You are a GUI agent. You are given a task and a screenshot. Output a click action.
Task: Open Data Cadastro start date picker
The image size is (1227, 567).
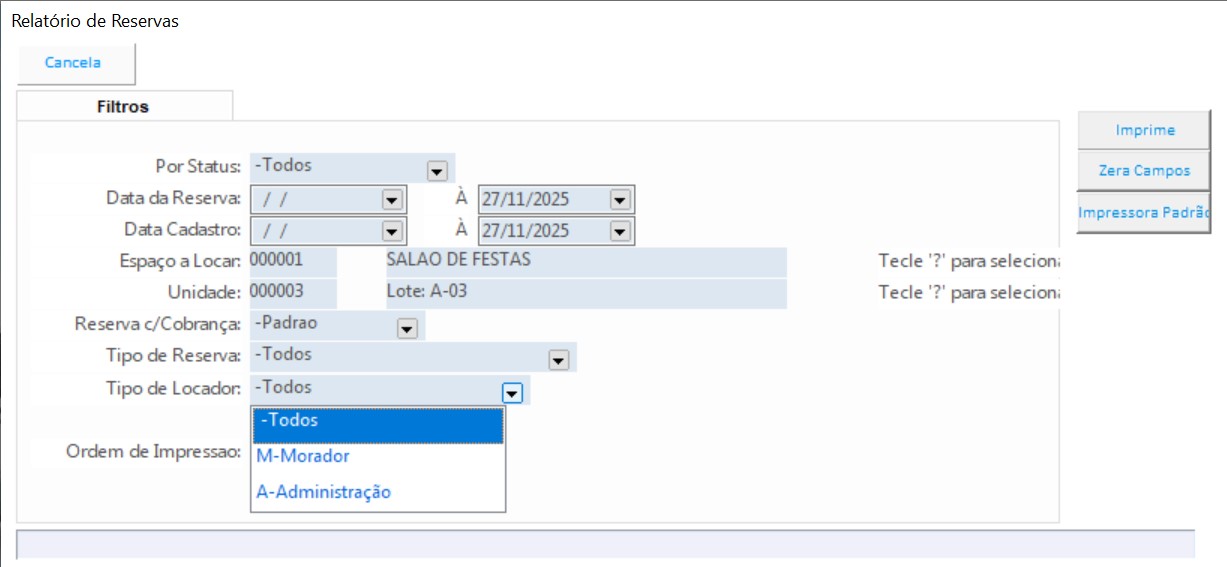click(391, 231)
